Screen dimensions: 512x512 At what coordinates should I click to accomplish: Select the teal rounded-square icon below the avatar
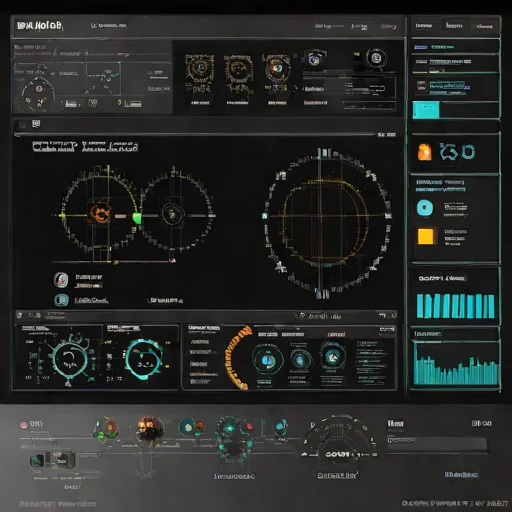pos(62,300)
